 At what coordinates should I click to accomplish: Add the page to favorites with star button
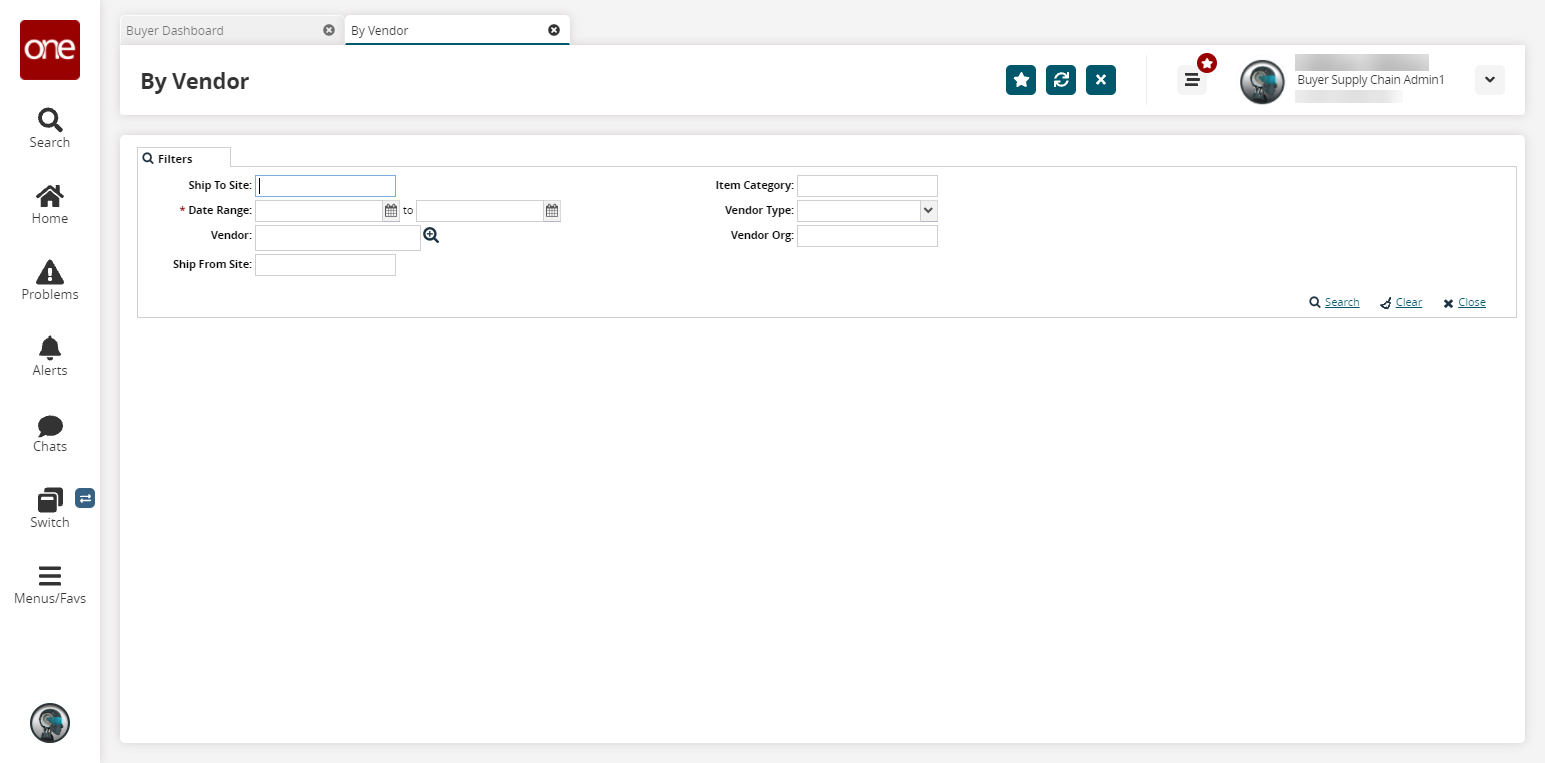point(1021,80)
